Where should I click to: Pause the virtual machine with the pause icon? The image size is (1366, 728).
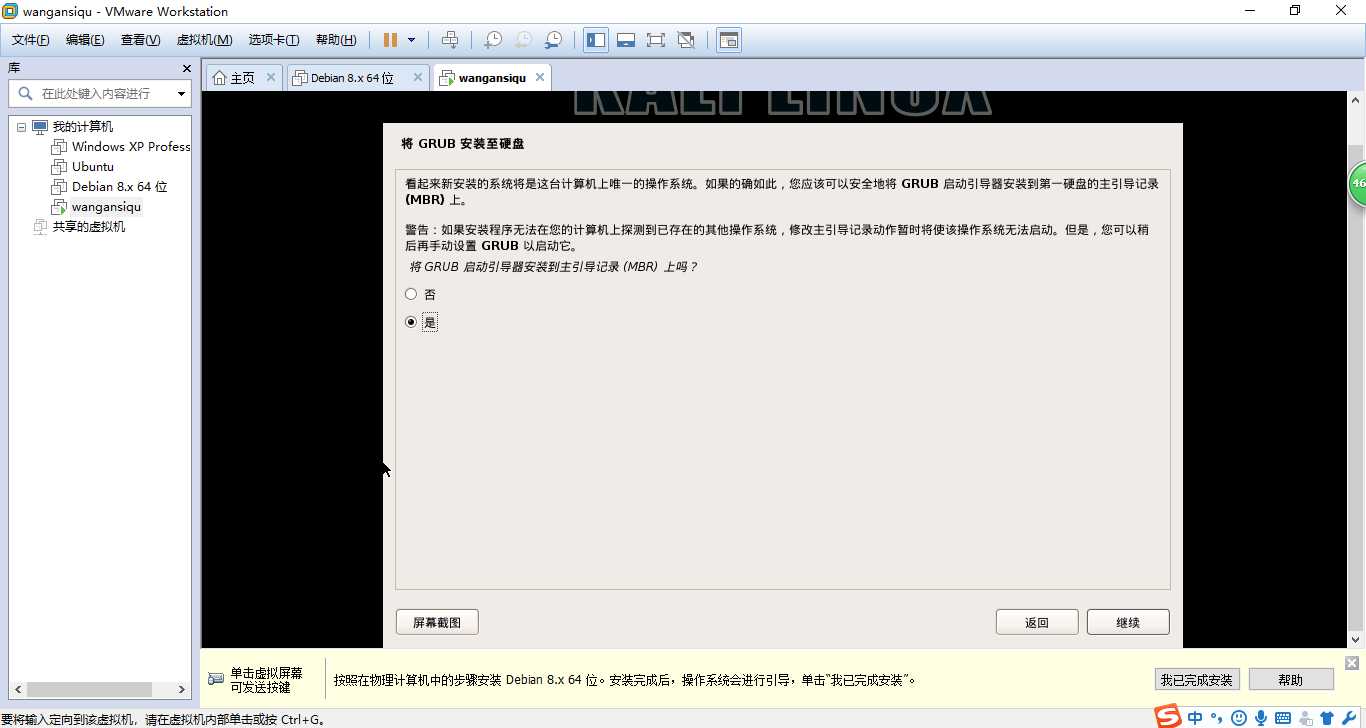point(390,40)
